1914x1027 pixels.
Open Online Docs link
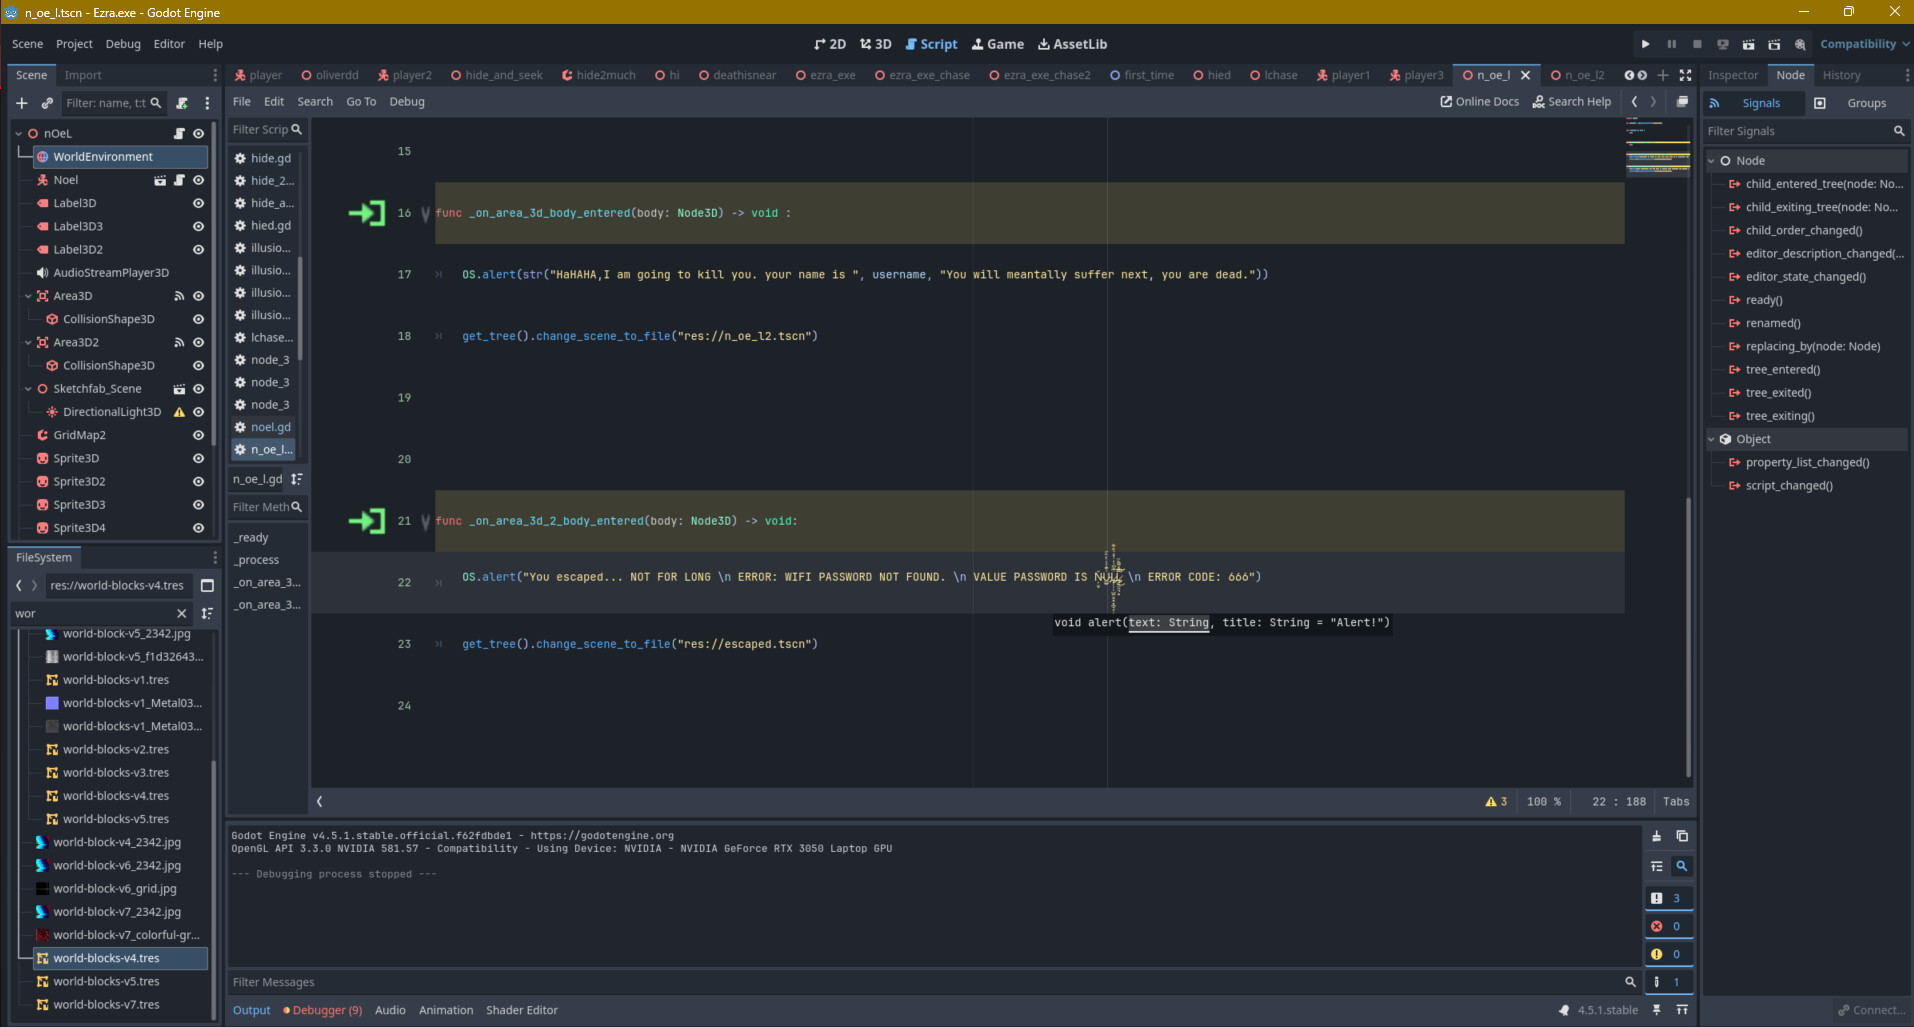(1479, 102)
